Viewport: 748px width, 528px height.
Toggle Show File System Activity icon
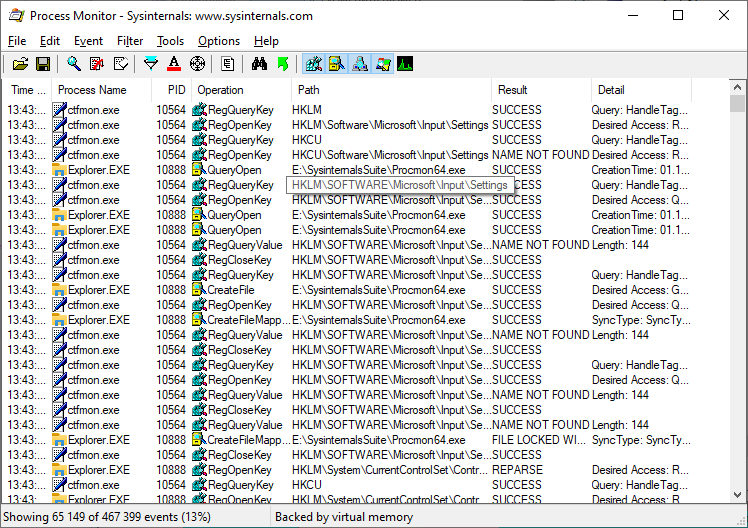[x=337, y=64]
